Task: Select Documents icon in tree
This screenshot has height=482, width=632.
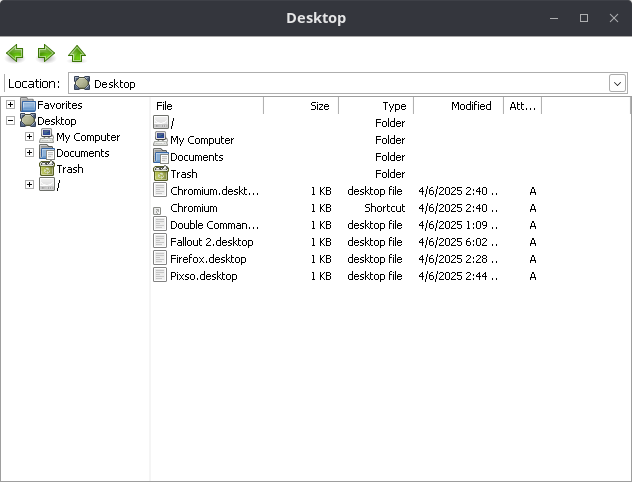Action: click(47, 152)
